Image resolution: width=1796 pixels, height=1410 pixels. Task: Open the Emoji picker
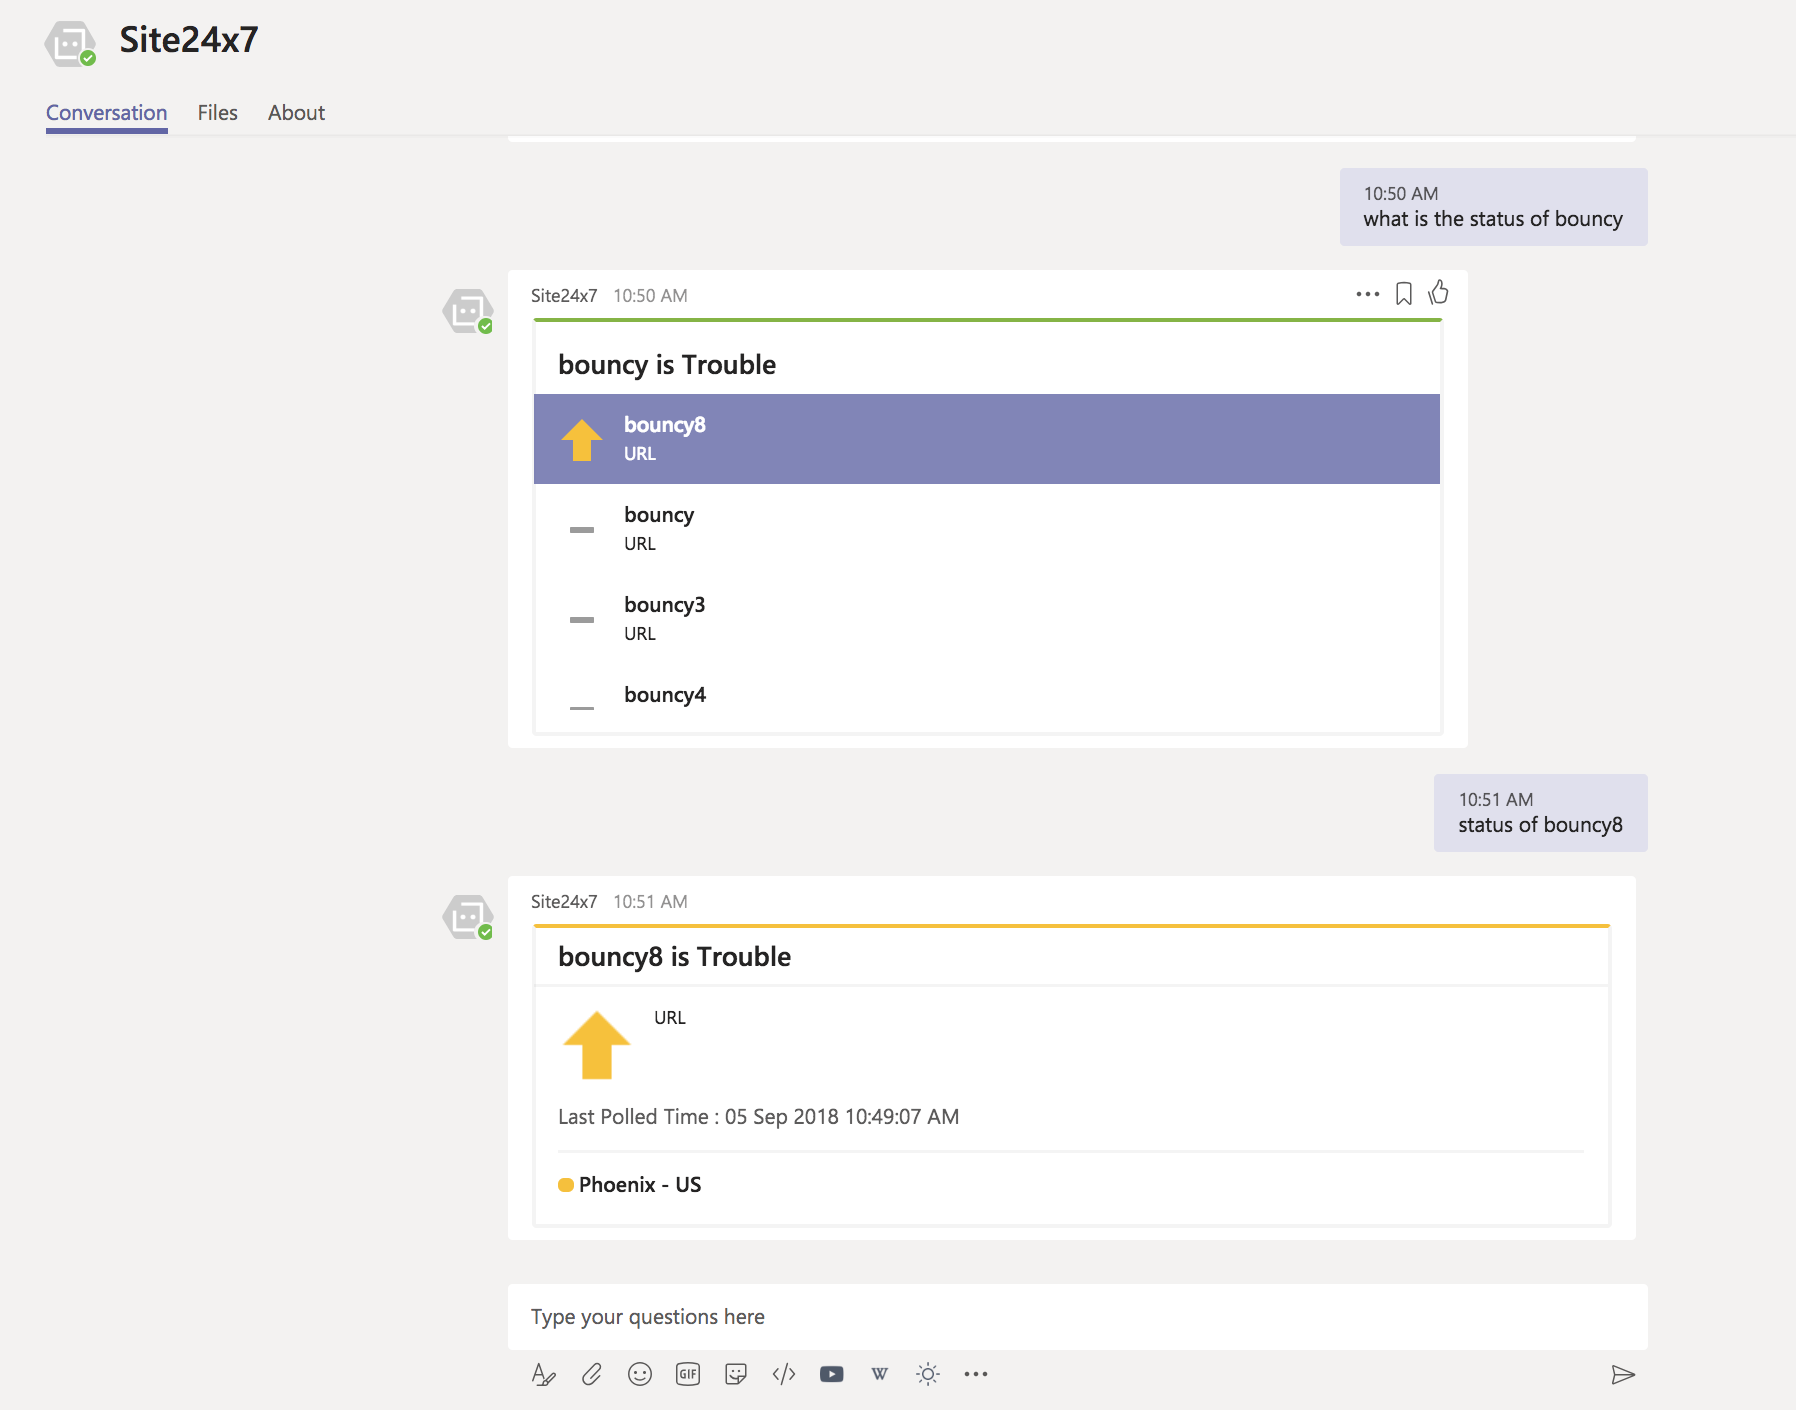point(640,1375)
